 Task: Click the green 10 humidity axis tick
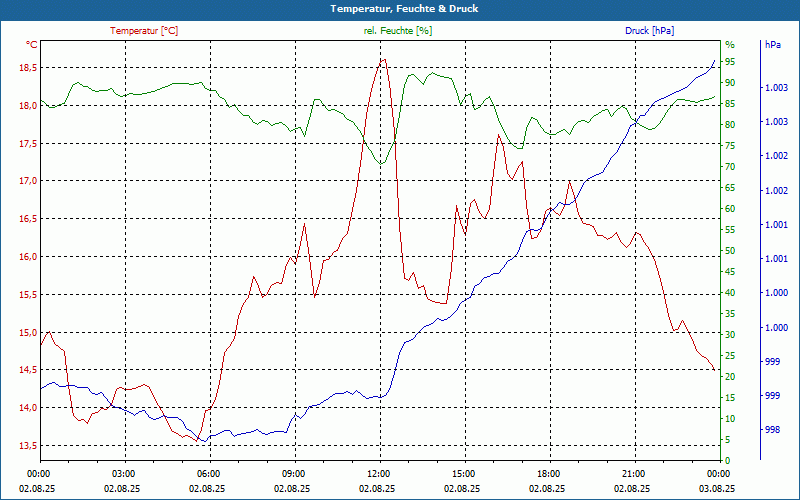pyautogui.click(x=730, y=419)
